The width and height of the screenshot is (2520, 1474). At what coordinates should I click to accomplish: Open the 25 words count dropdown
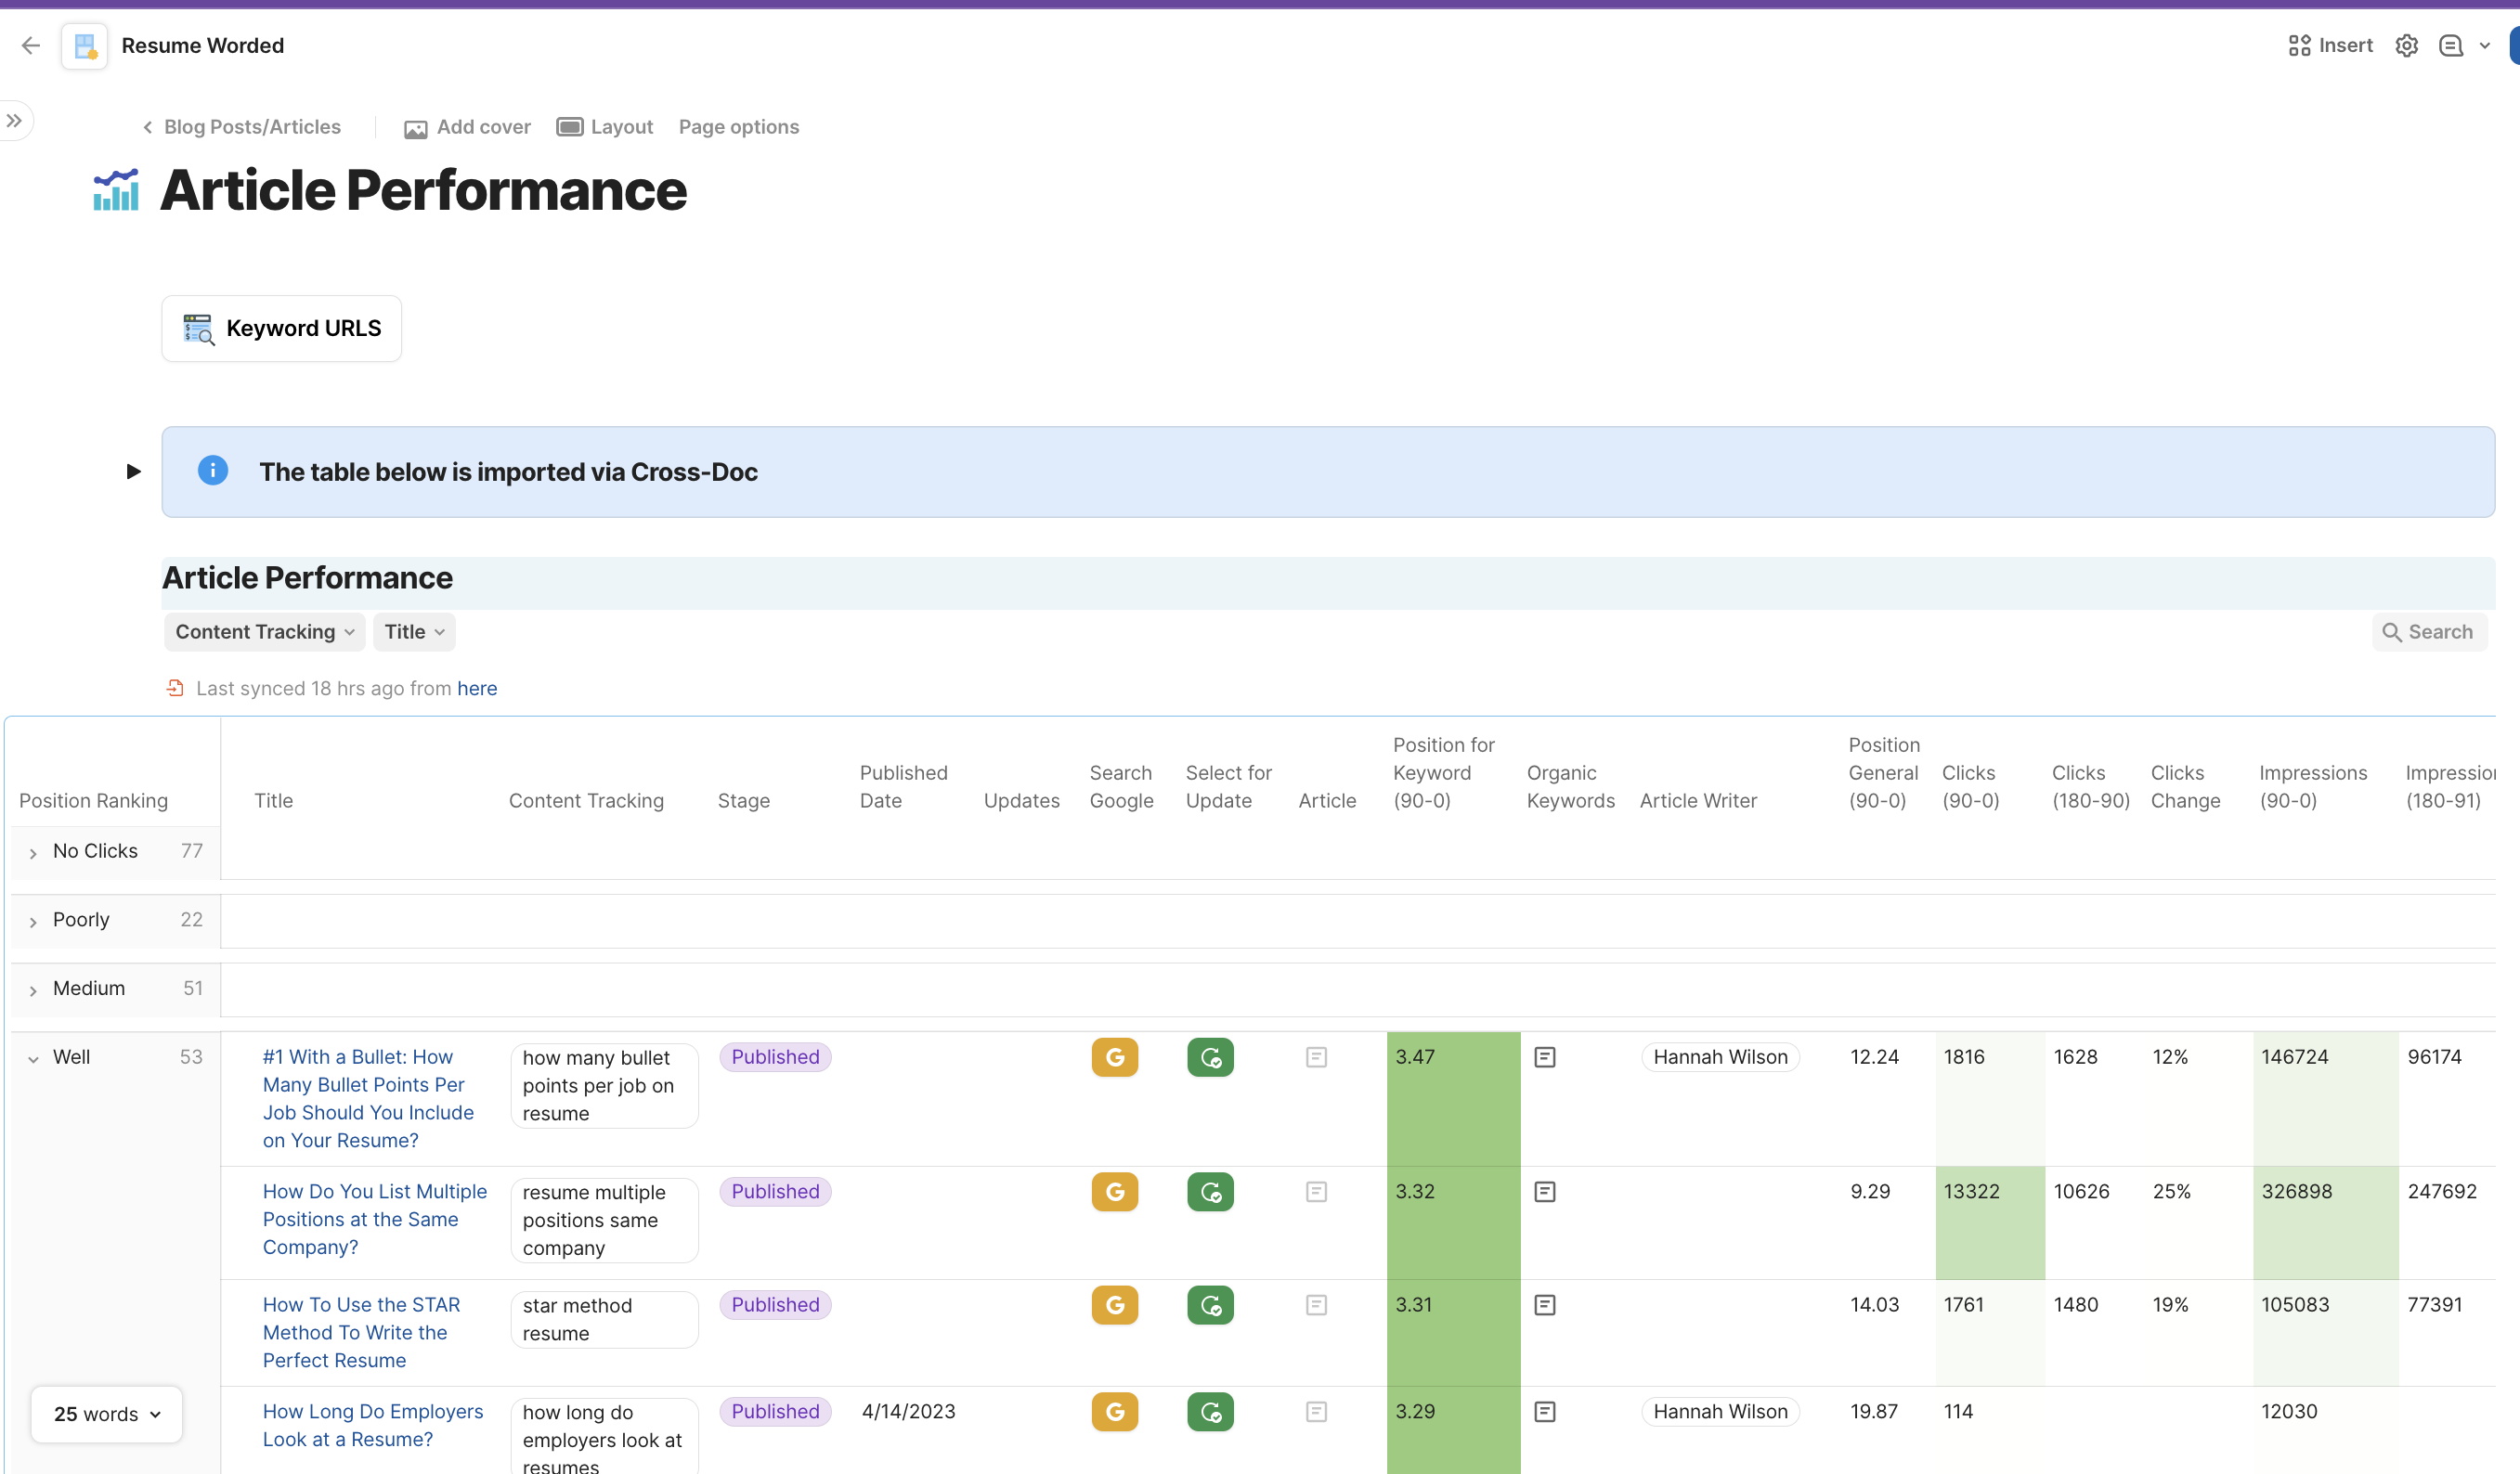[x=107, y=1414]
